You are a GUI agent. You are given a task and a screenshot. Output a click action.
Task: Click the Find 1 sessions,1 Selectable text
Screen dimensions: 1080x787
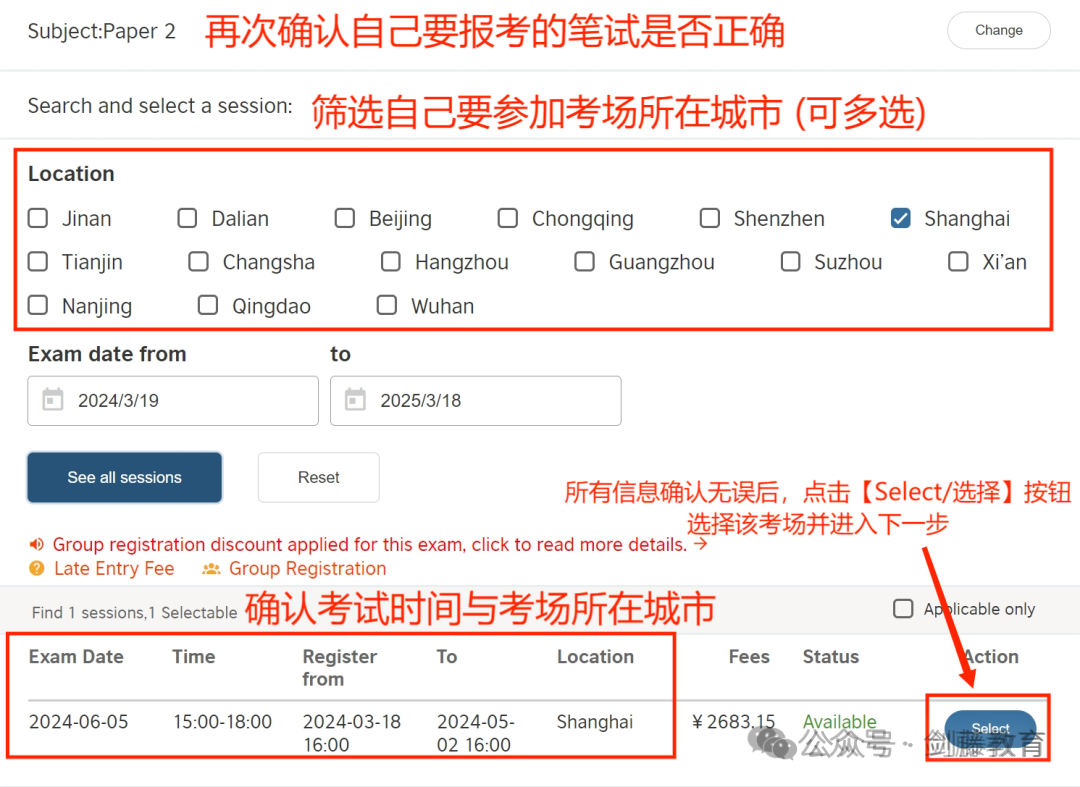134,612
